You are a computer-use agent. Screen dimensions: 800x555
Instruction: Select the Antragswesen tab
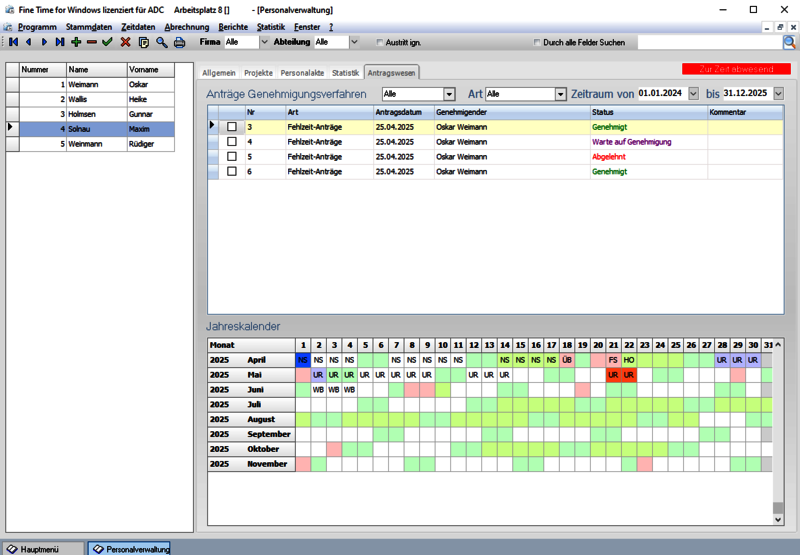pos(391,73)
